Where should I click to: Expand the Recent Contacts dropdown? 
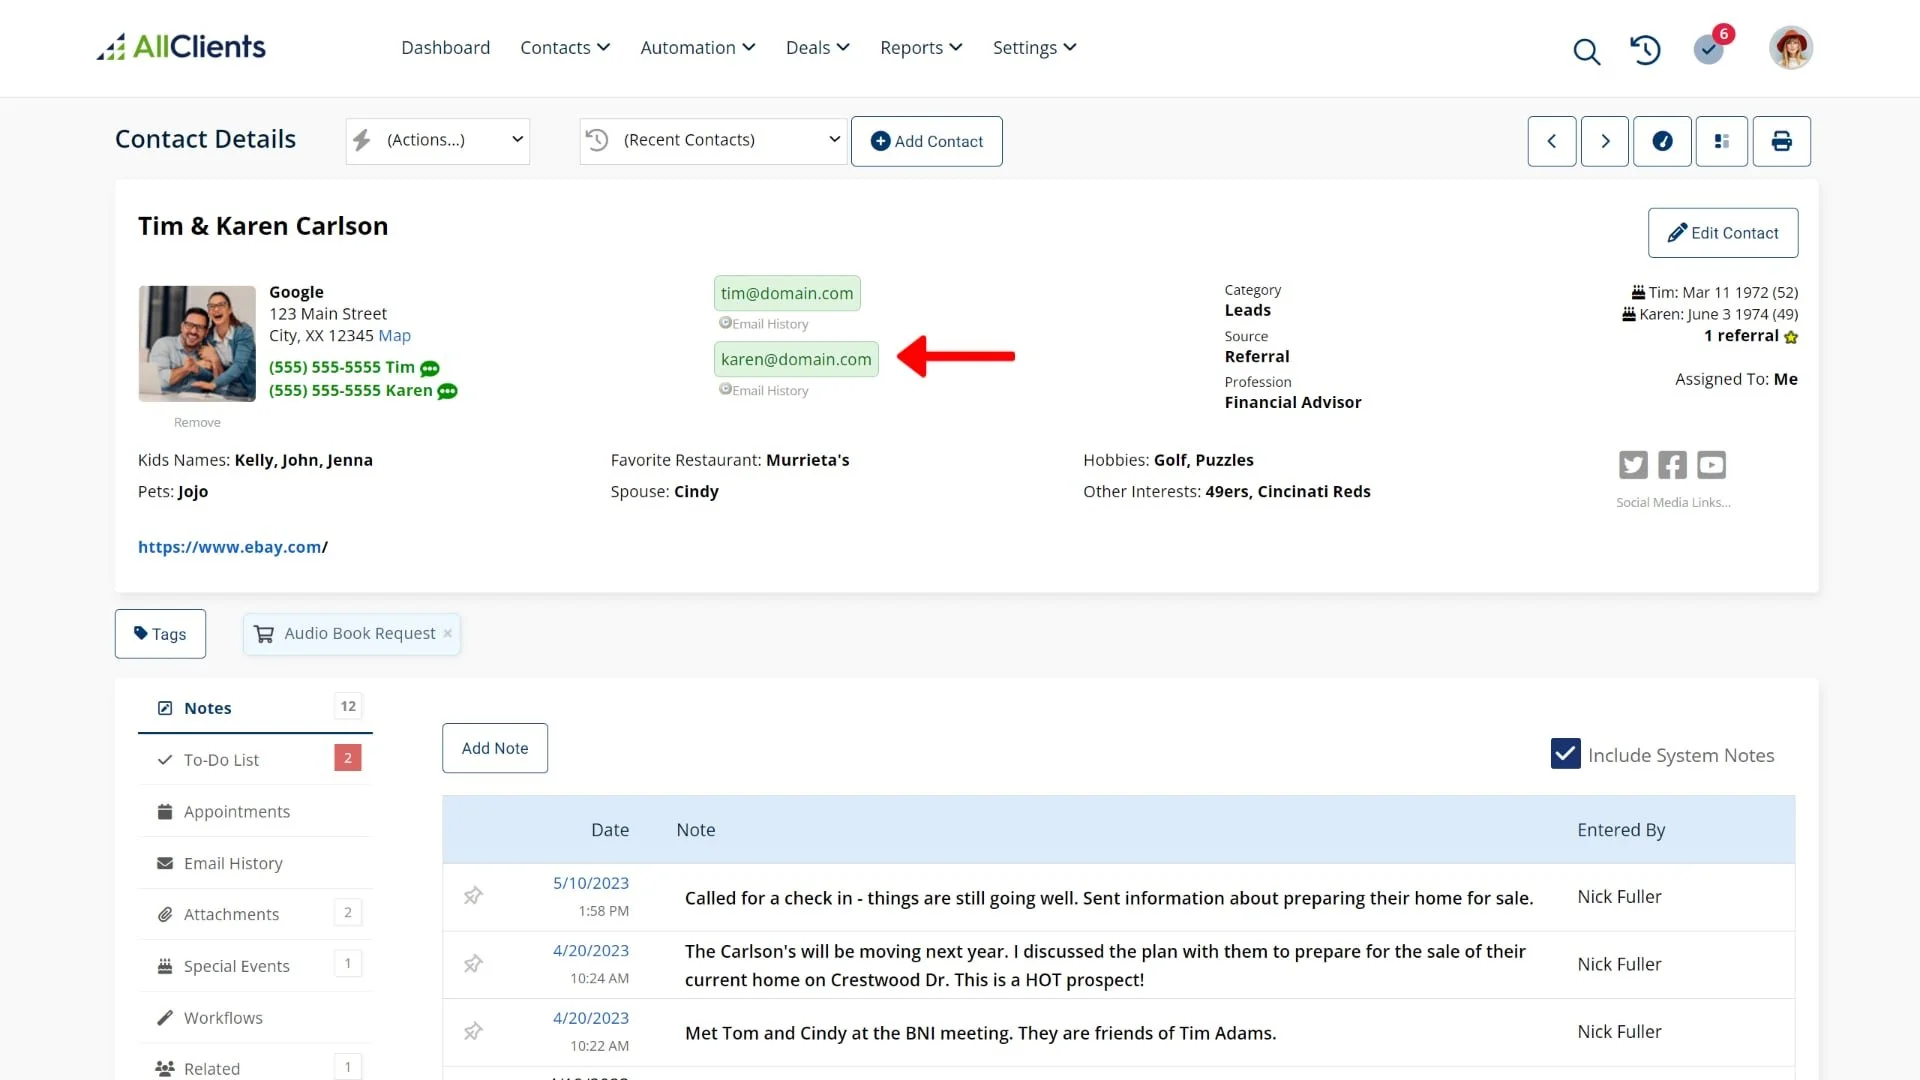713,141
